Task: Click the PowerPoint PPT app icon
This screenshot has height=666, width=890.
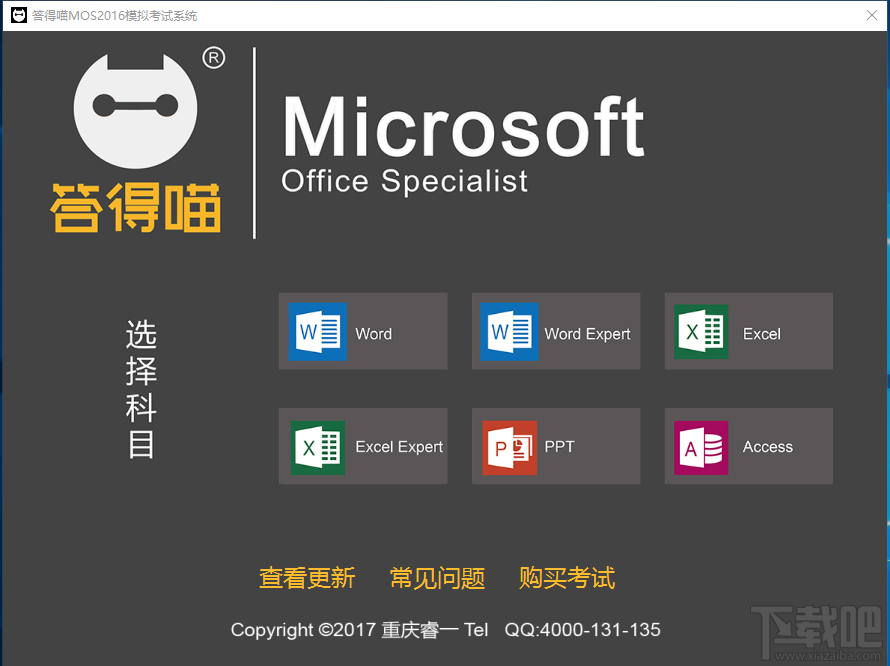Action: (509, 447)
